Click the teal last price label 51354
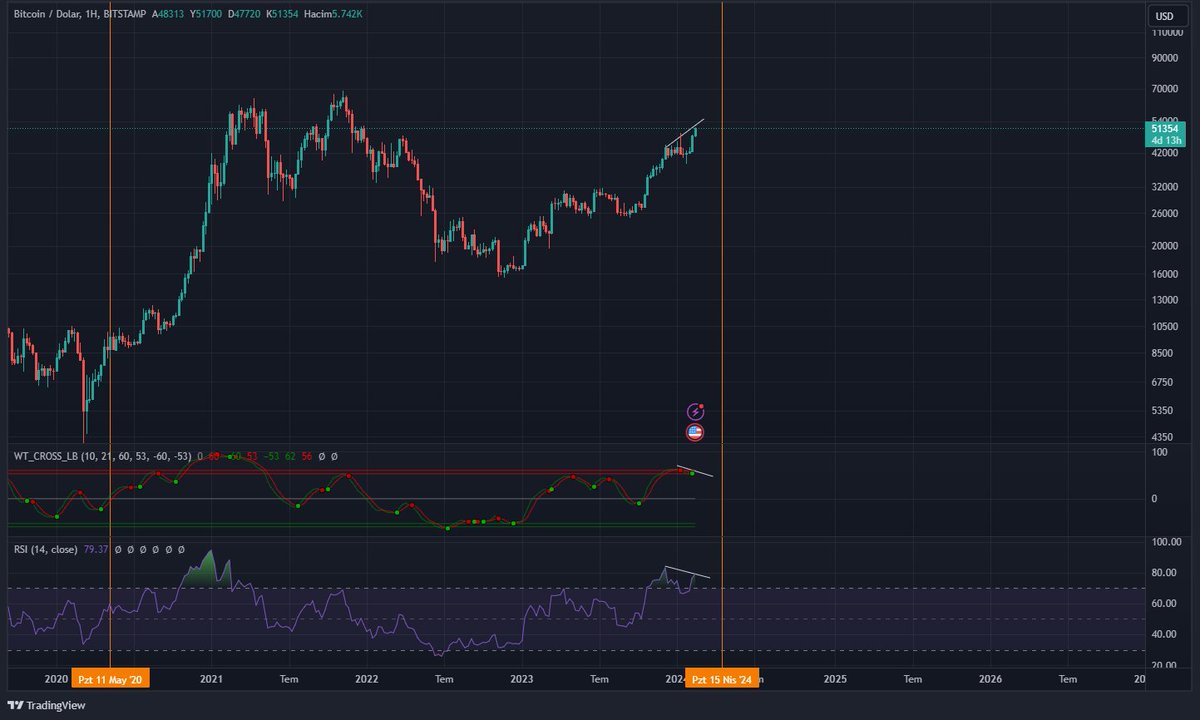This screenshot has height=720, width=1200. click(x=1165, y=129)
